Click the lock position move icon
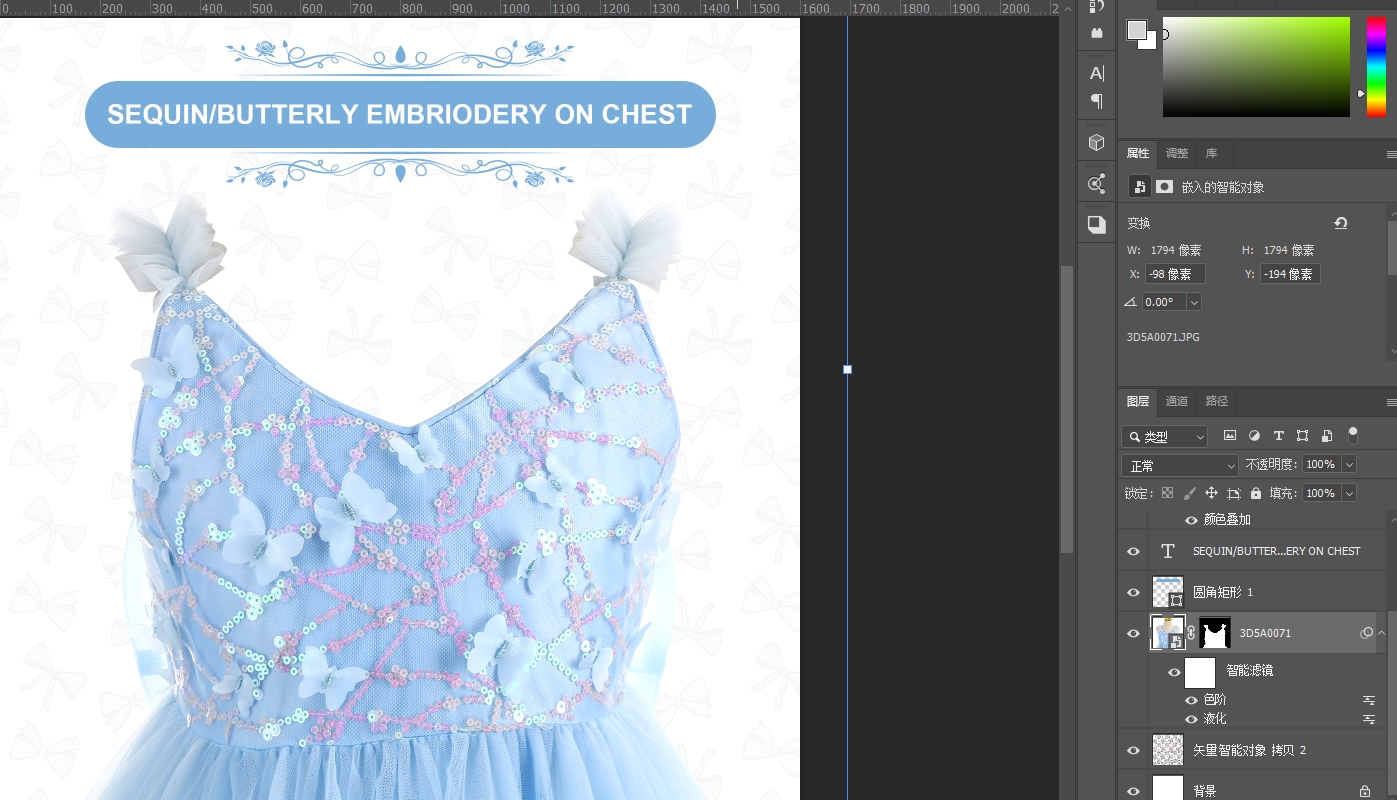 coord(1211,493)
